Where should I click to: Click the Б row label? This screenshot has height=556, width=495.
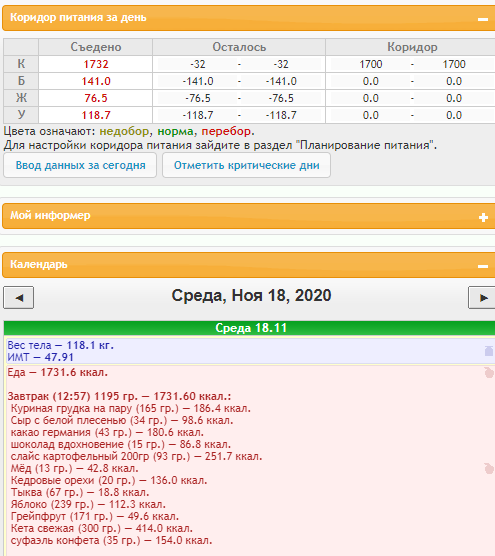pos(21,81)
